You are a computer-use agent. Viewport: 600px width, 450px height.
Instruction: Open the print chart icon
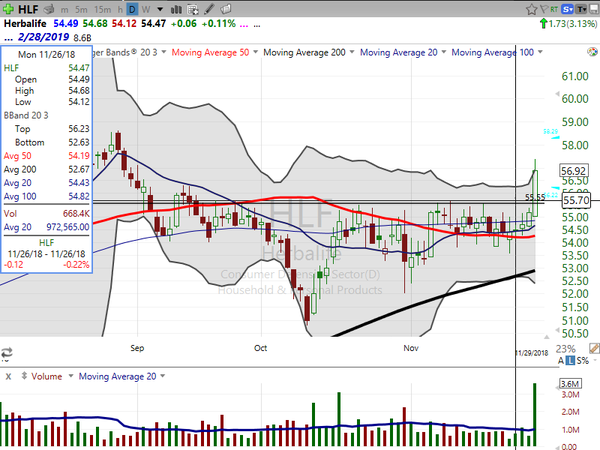coord(49,9)
